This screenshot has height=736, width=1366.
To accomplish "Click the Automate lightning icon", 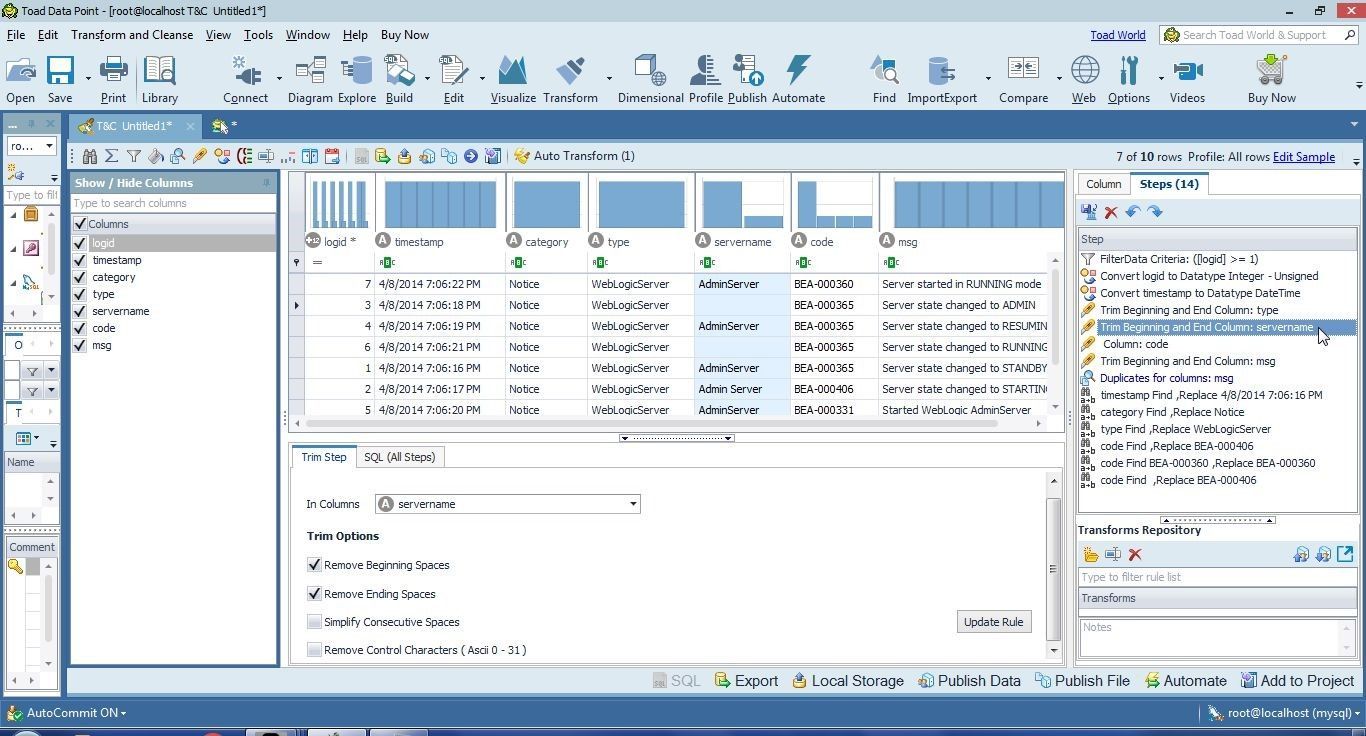I will pos(798,80).
